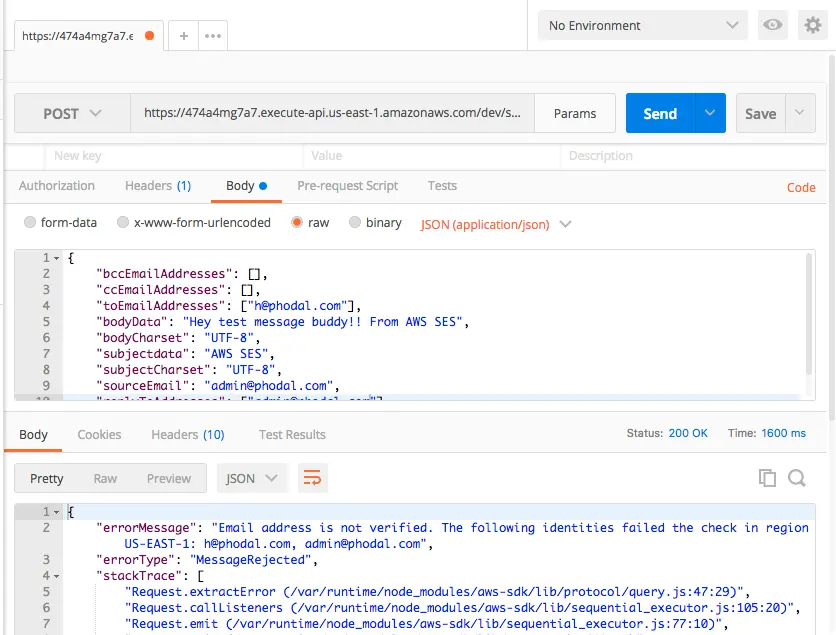This screenshot has width=836, height=635.
Task: Open Test Results tab
Action: pyautogui.click(x=292, y=435)
